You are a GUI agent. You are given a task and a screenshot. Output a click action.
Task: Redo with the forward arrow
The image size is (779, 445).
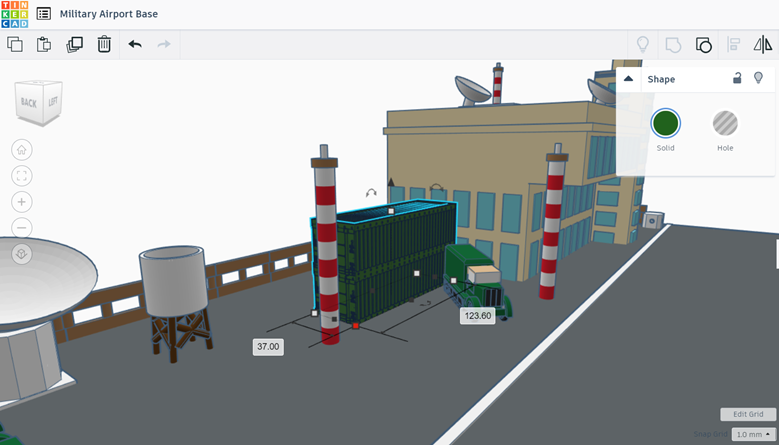(x=164, y=44)
